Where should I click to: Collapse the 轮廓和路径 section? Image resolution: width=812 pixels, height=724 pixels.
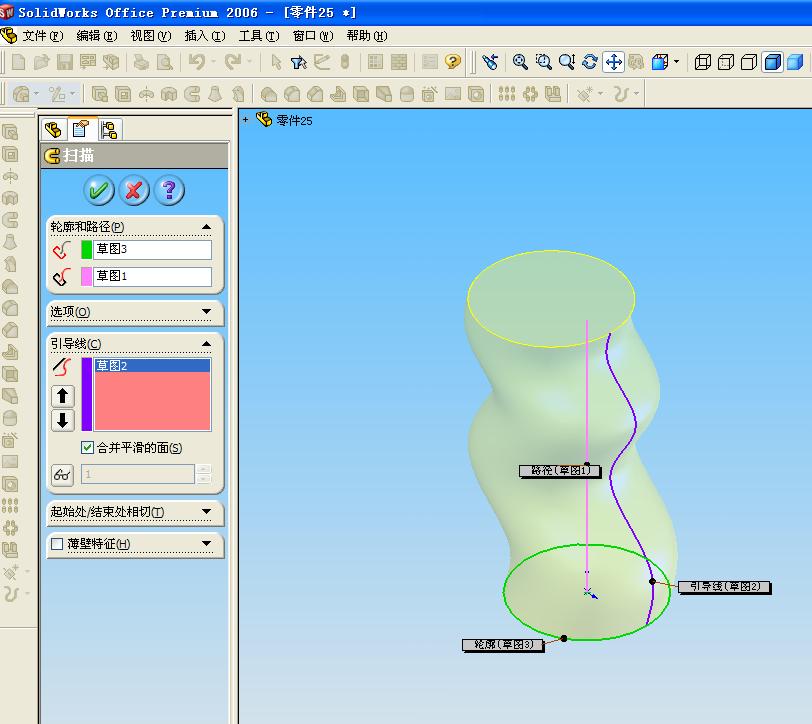(x=206, y=227)
